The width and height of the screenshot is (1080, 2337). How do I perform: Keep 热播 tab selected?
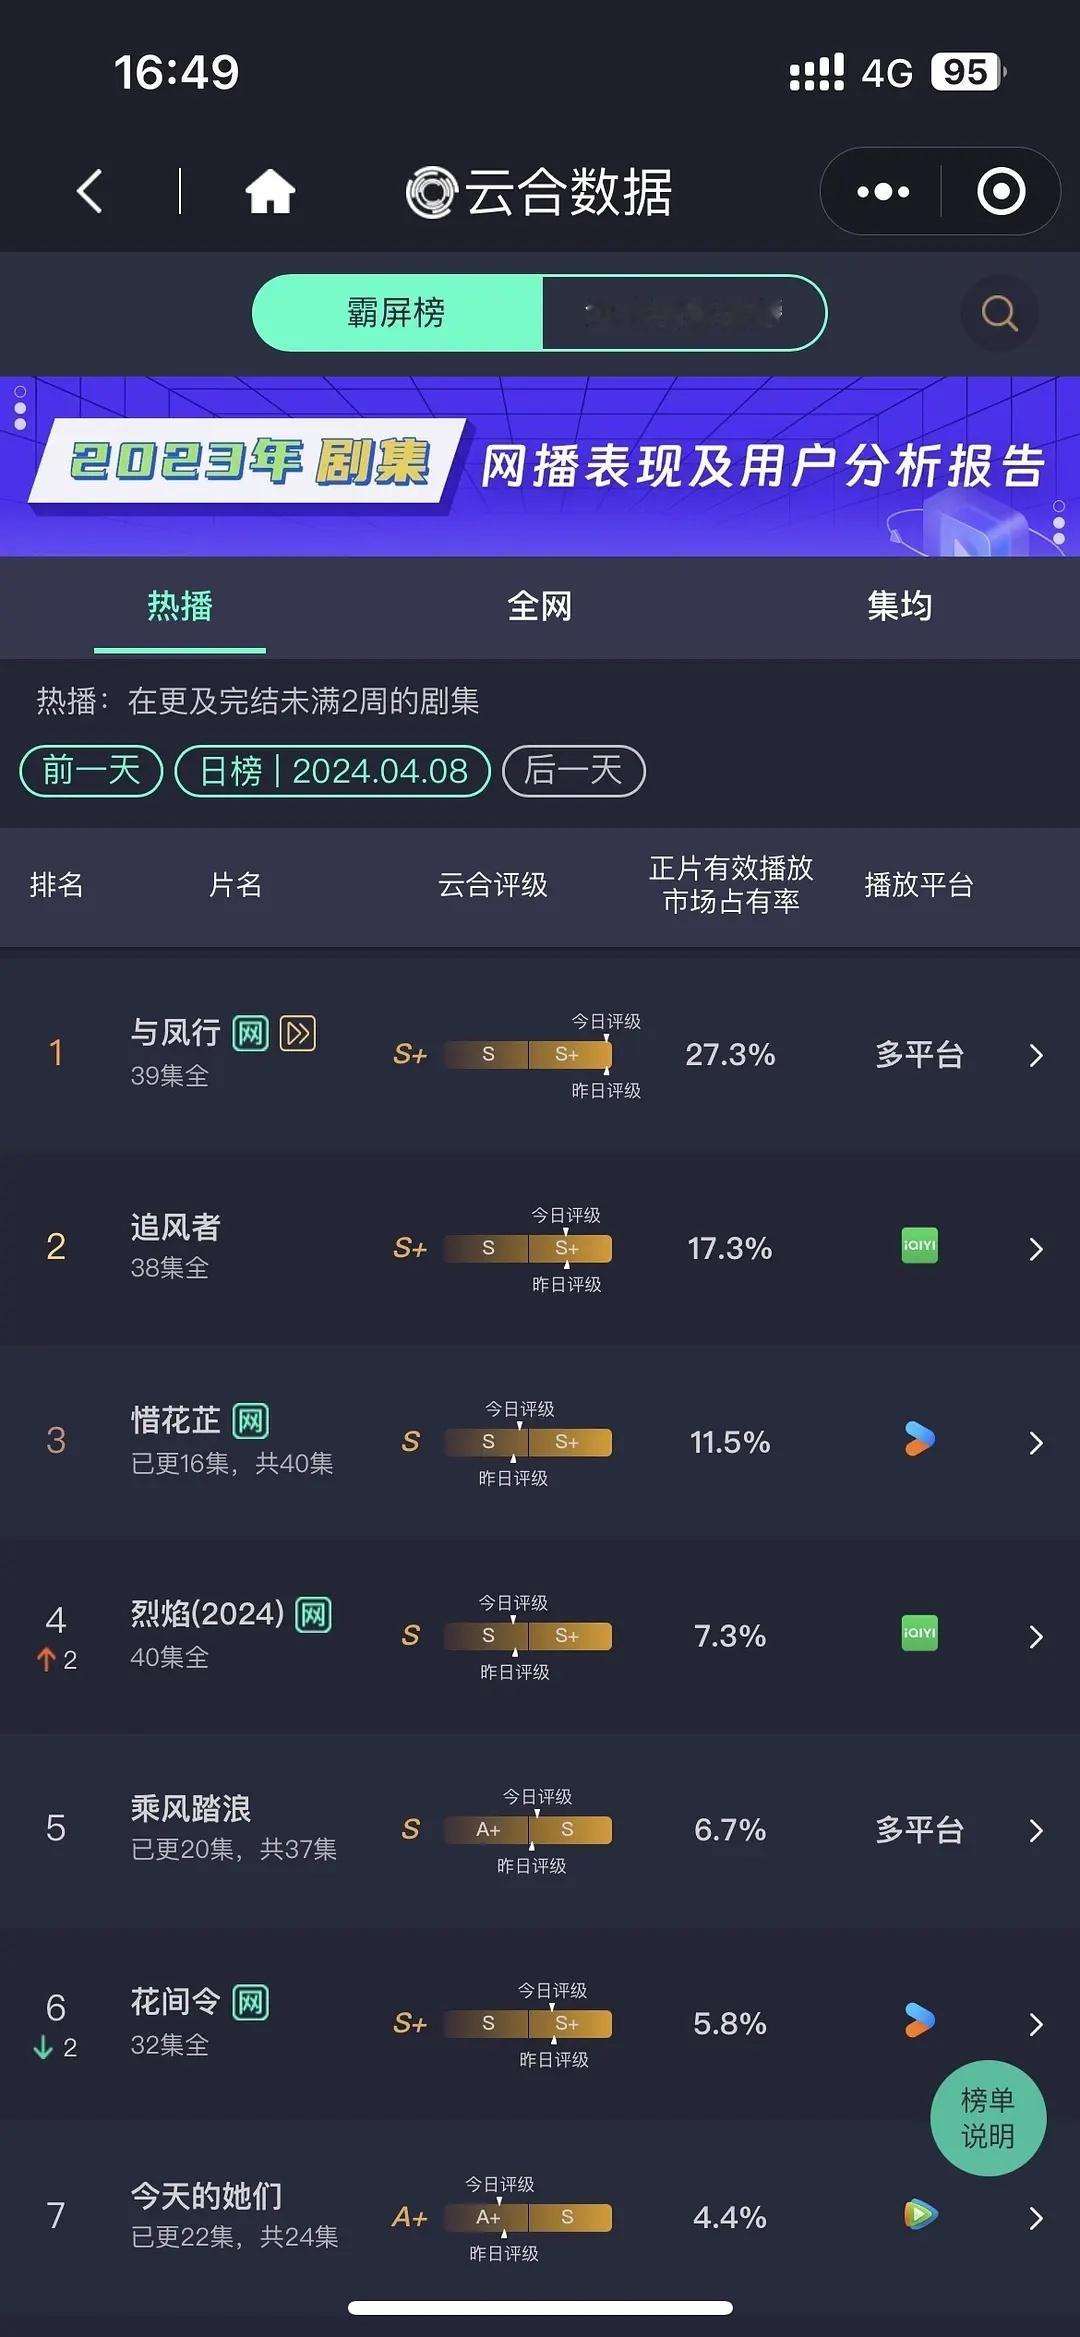pos(178,606)
